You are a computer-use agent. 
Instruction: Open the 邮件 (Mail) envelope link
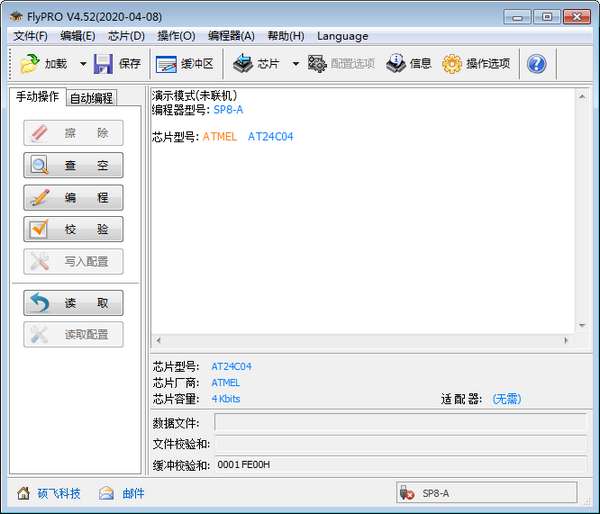[107, 493]
